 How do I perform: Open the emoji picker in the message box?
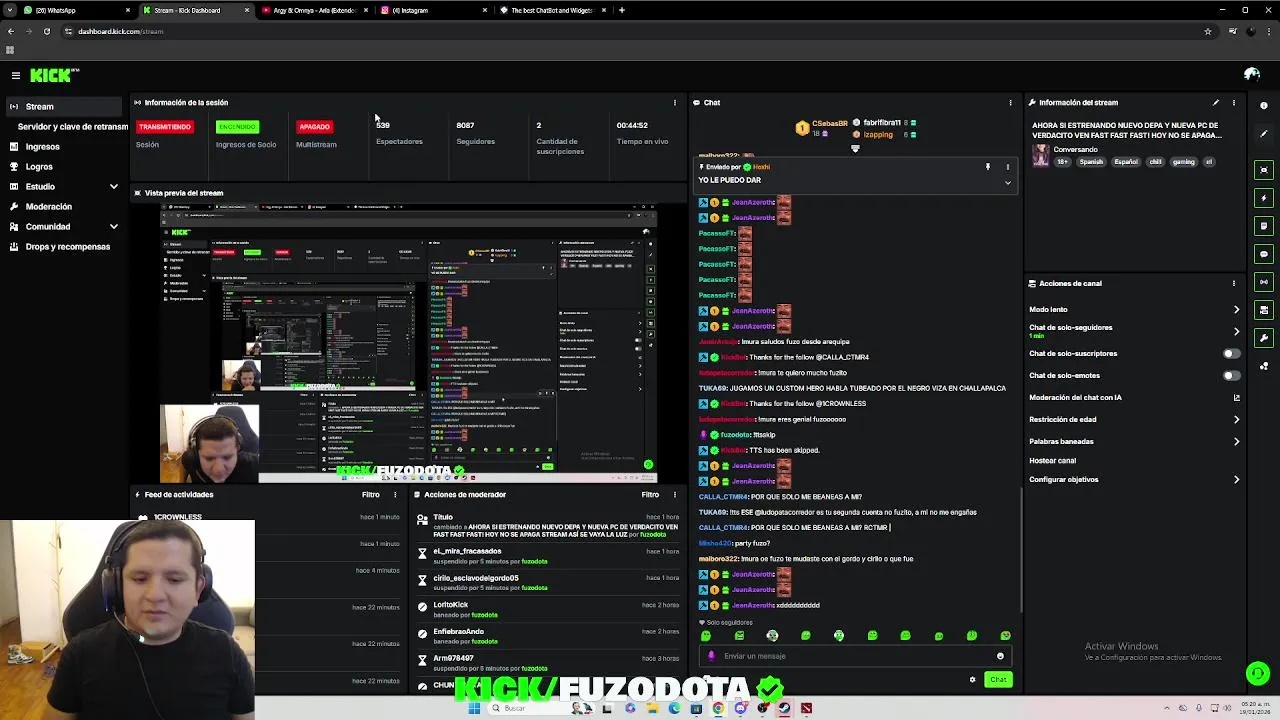pyautogui.click(x=1000, y=656)
